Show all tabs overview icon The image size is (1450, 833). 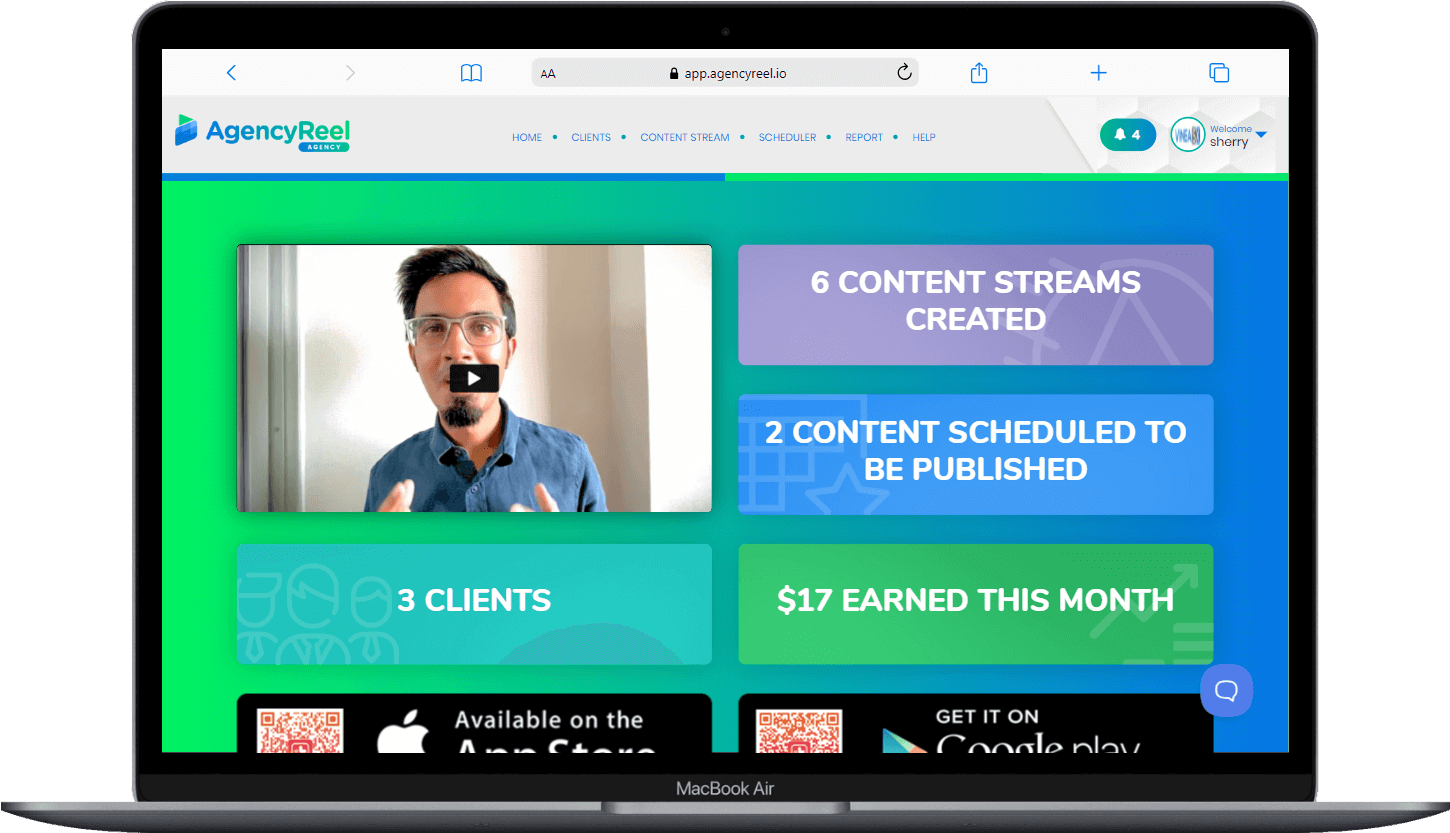pyautogui.click(x=1219, y=72)
